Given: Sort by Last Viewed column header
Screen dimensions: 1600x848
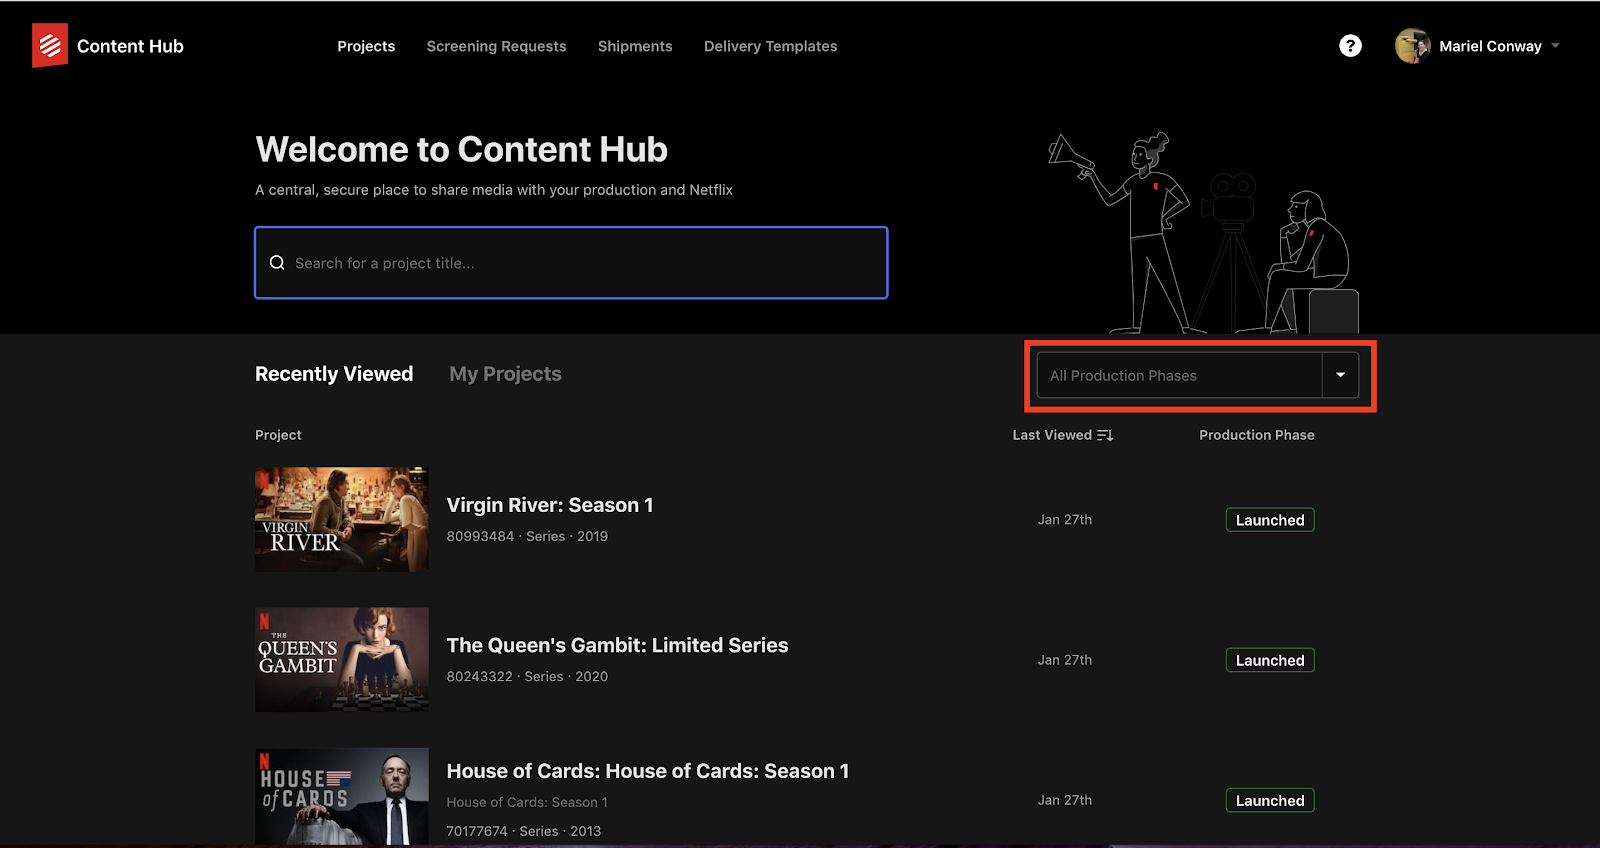Looking at the screenshot, I should point(1052,435).
